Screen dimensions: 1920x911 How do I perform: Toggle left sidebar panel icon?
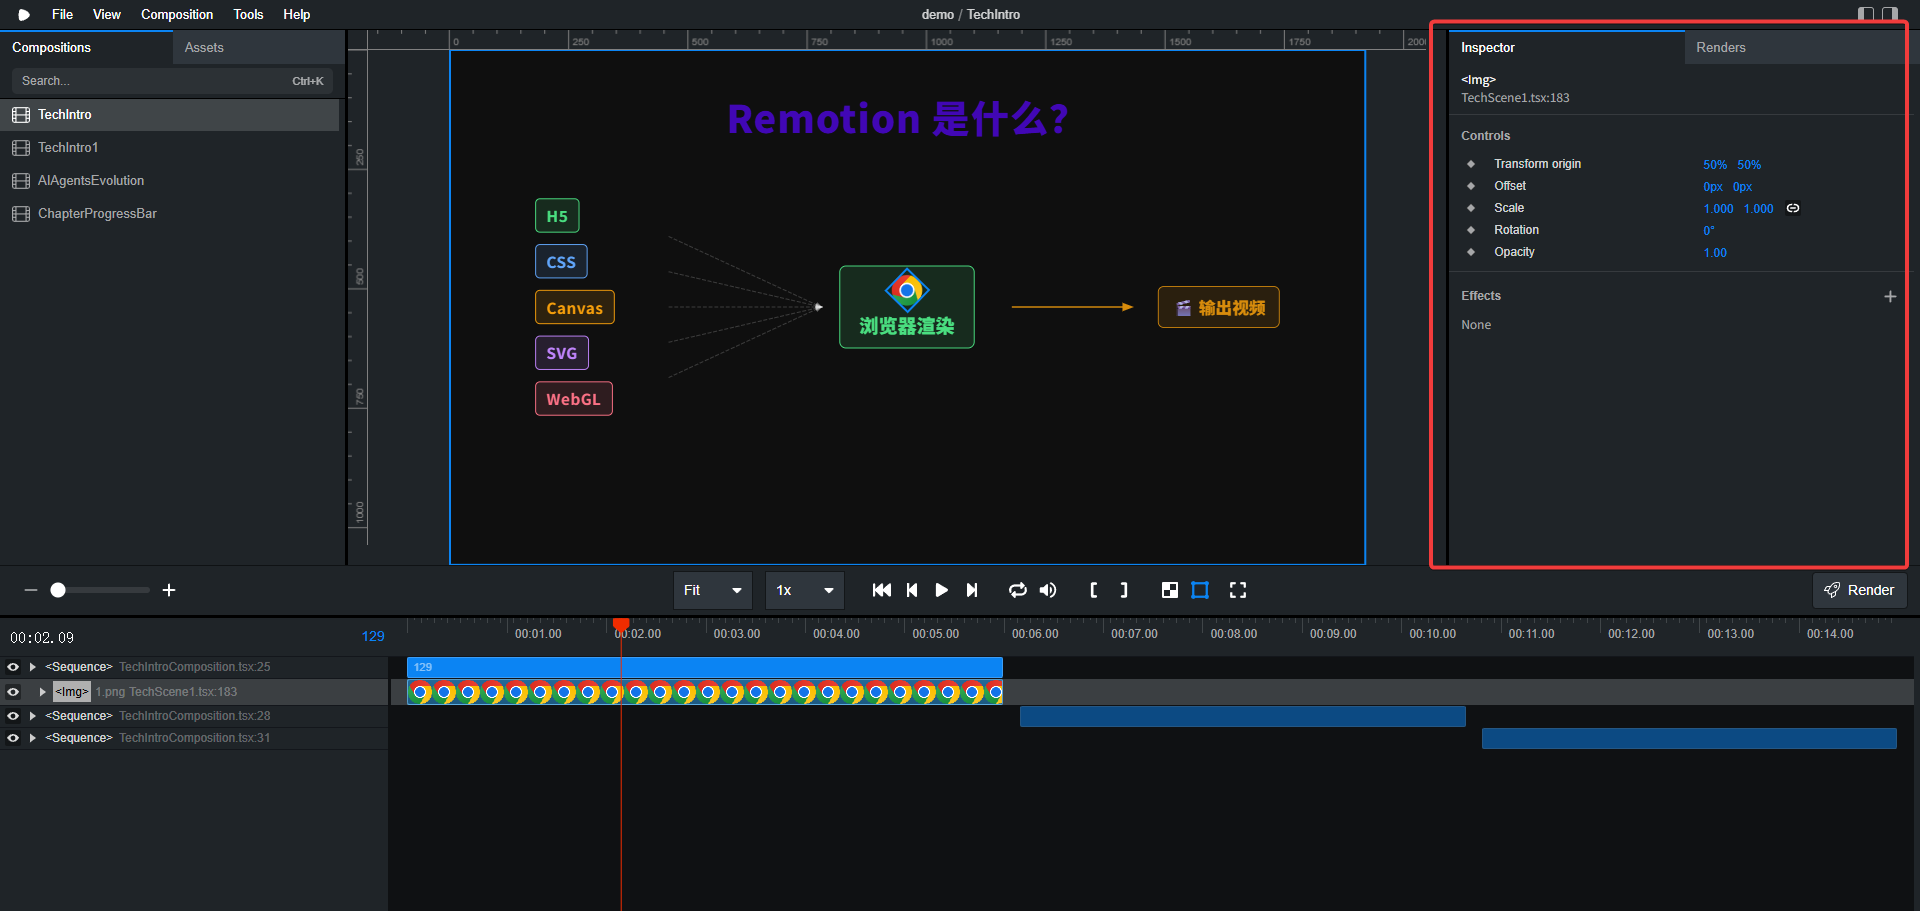tap(1866, 14)
